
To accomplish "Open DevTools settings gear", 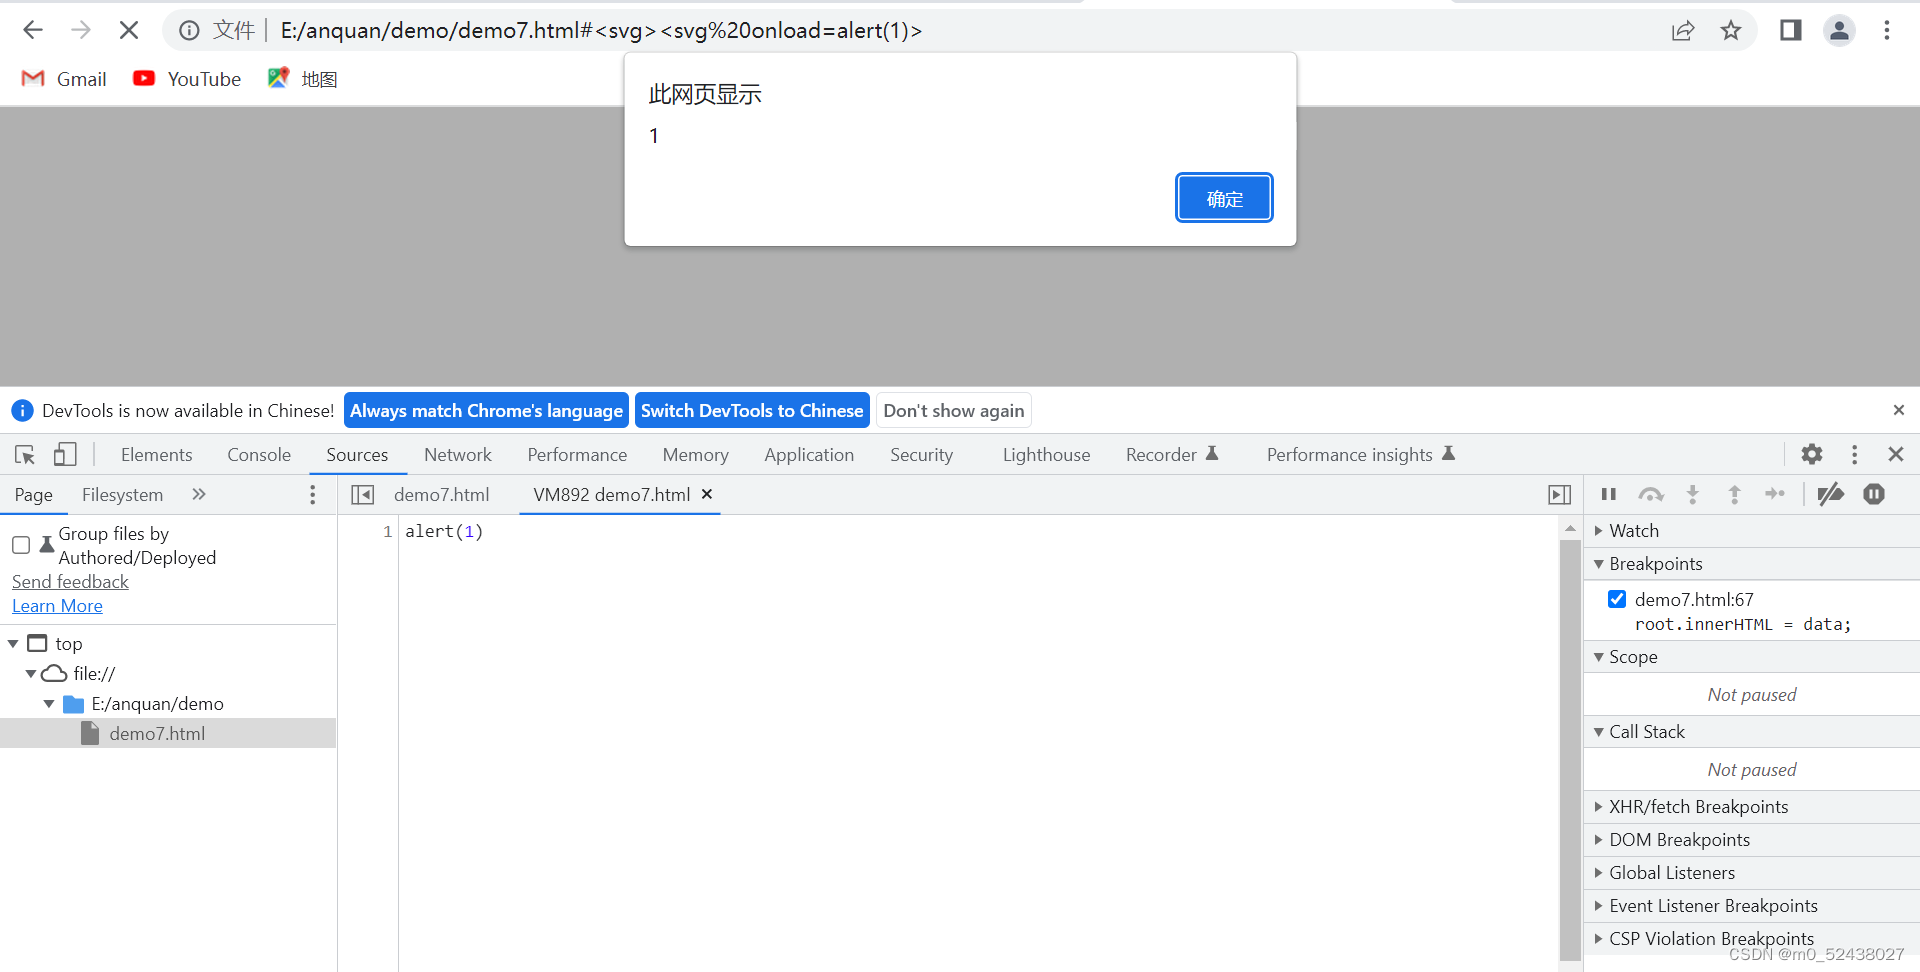I will [x=1812, y=455].
